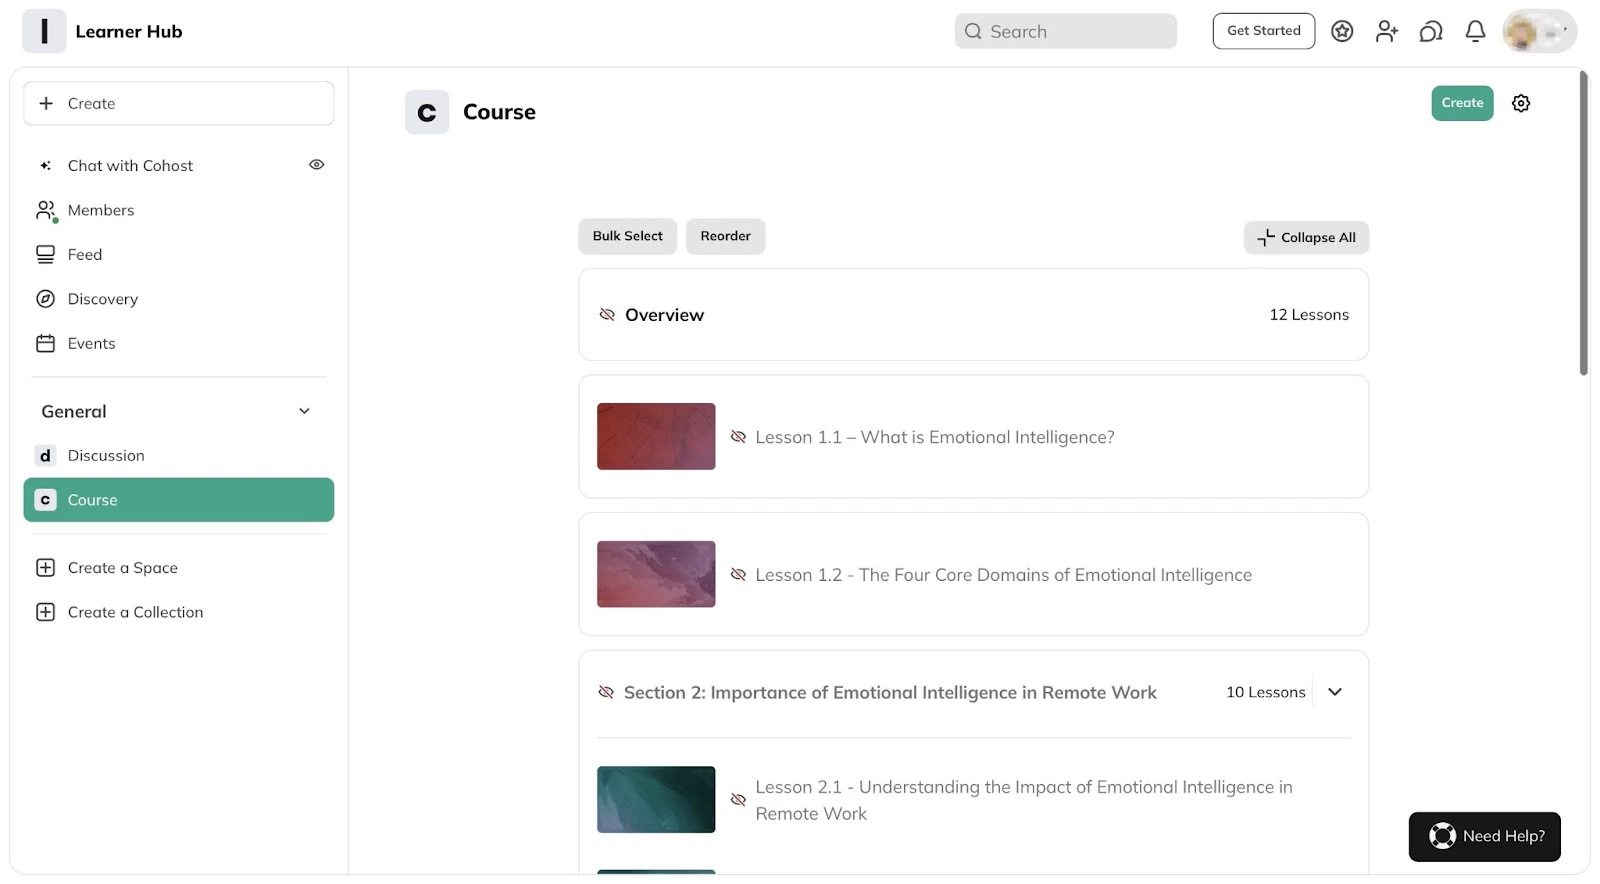The height and width of the screenshot is (884, 1600).
Task: Select the Course space in sidebar
Action: tap(179, 499)
